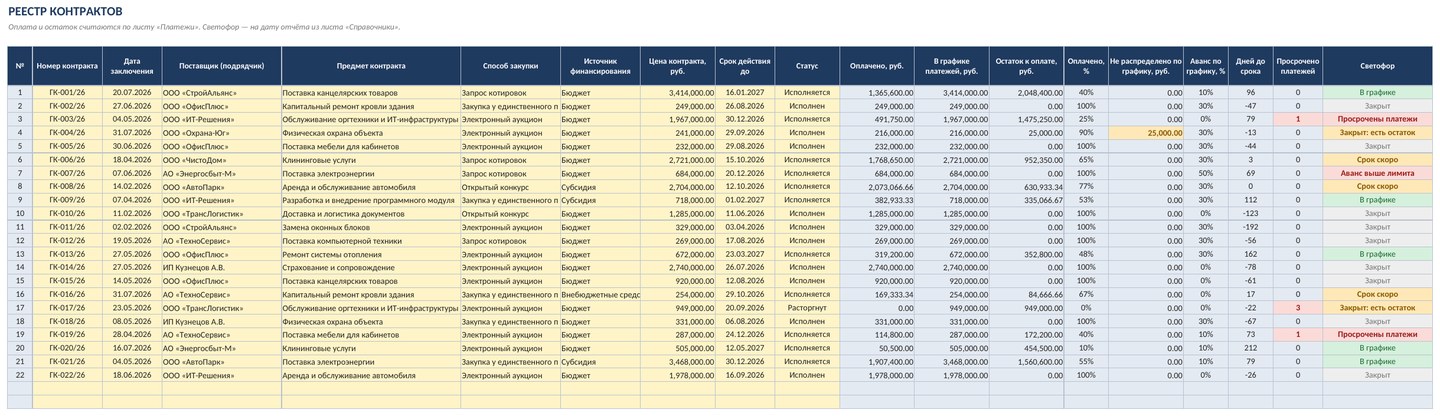Select supplier ООО «Охрана-Юг»
Image resolution: width=1440 pixels, height=416 pixels.
221,132
